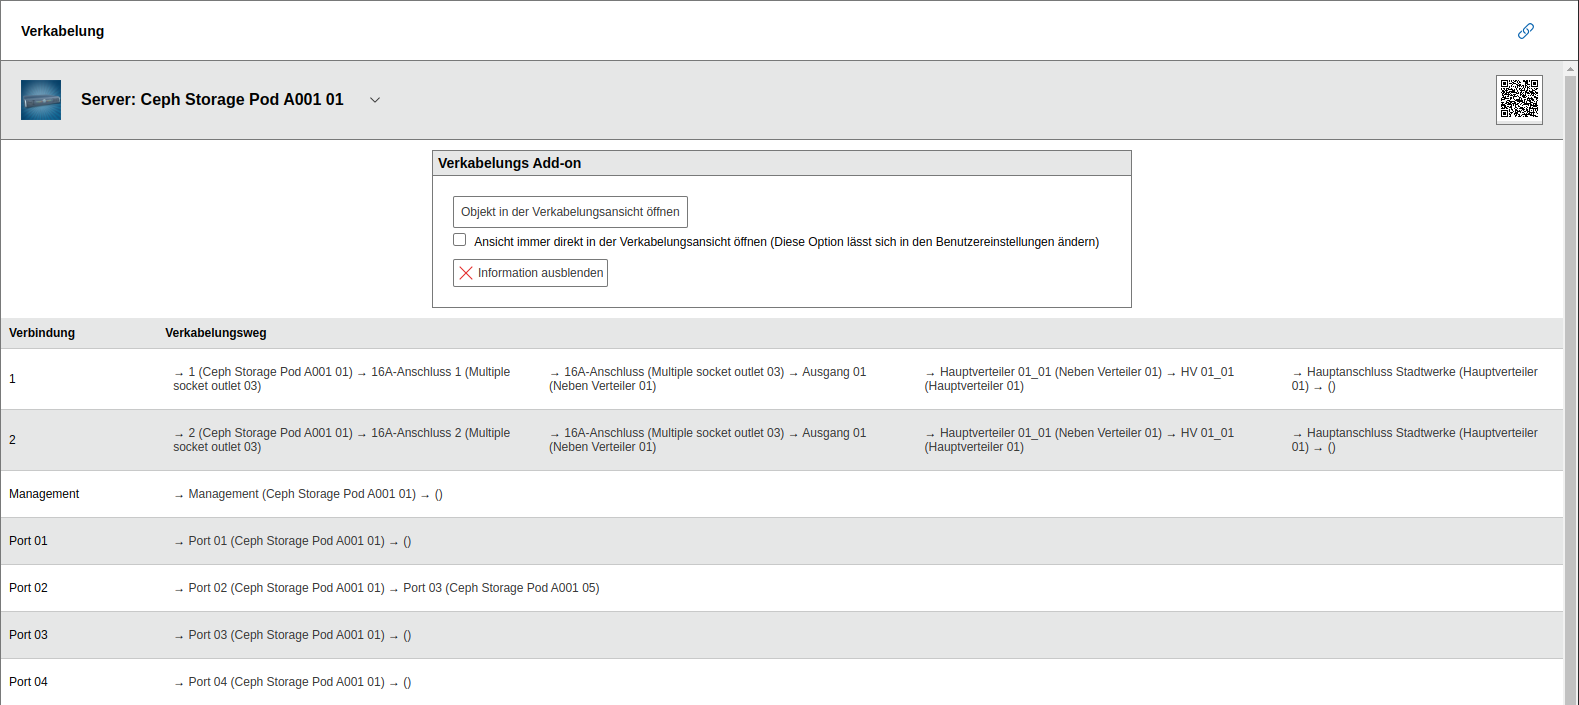The width and height of the screenshot is (1579, 705).
Task: Click the vertical scrollbar track
Action: click(1570, 400)
